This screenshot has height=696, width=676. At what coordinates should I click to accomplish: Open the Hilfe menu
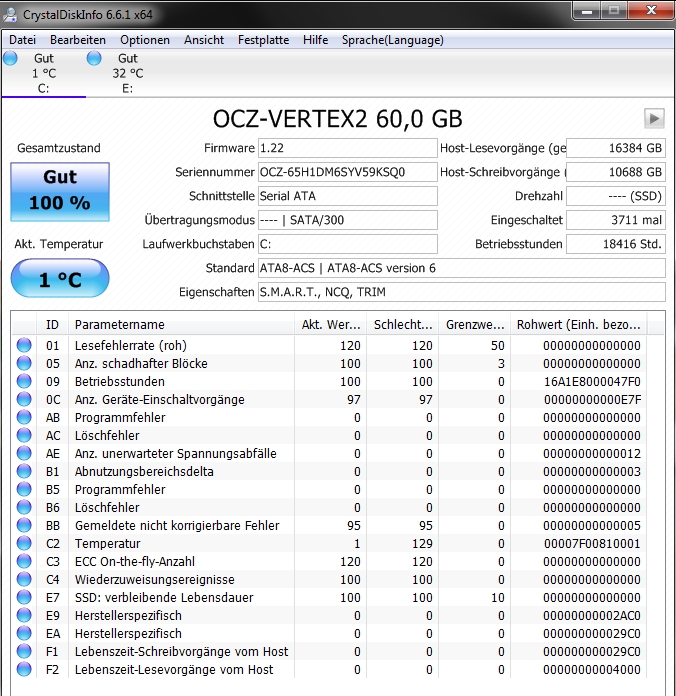315,40
